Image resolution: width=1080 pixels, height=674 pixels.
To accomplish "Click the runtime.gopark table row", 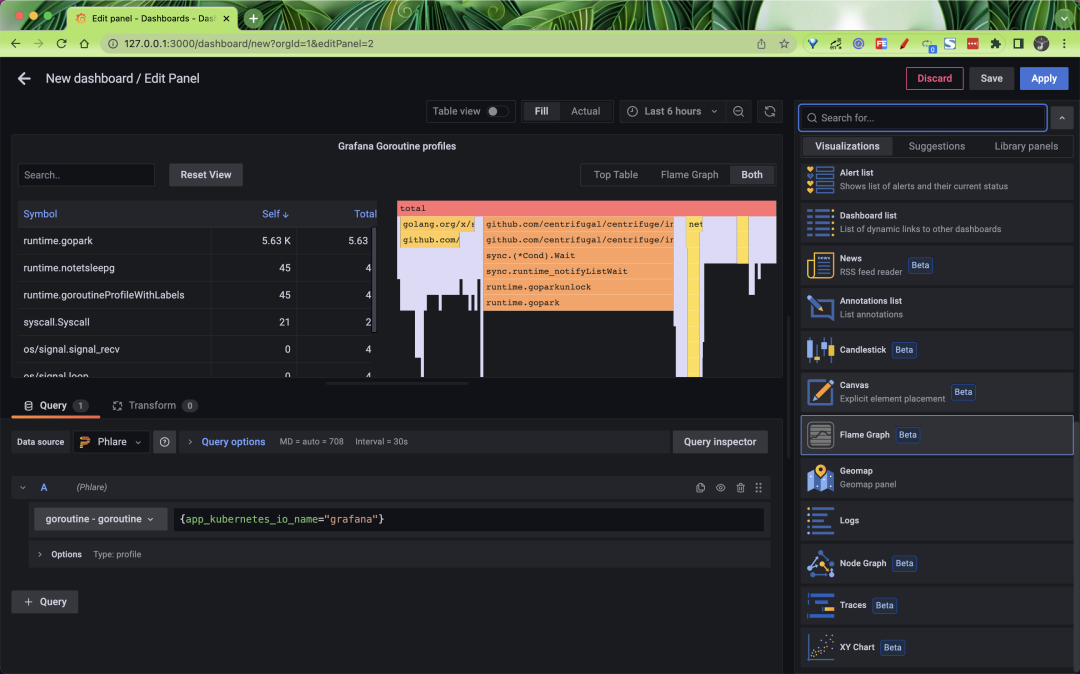I will point(196,241).
